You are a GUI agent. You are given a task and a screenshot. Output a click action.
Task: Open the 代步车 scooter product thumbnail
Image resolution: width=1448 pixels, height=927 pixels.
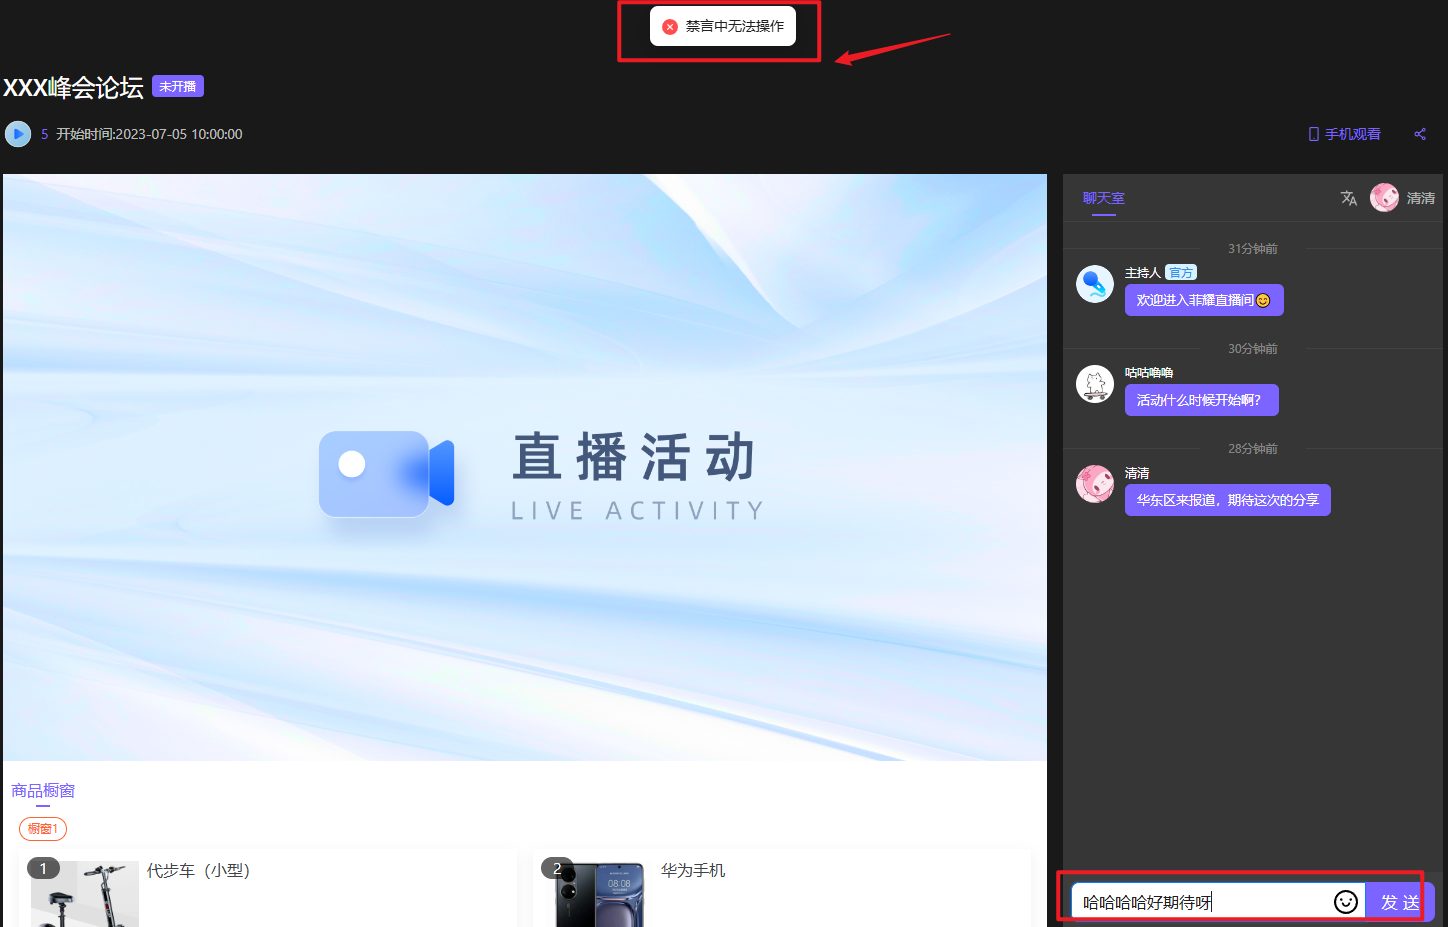(x=85, y=894)
